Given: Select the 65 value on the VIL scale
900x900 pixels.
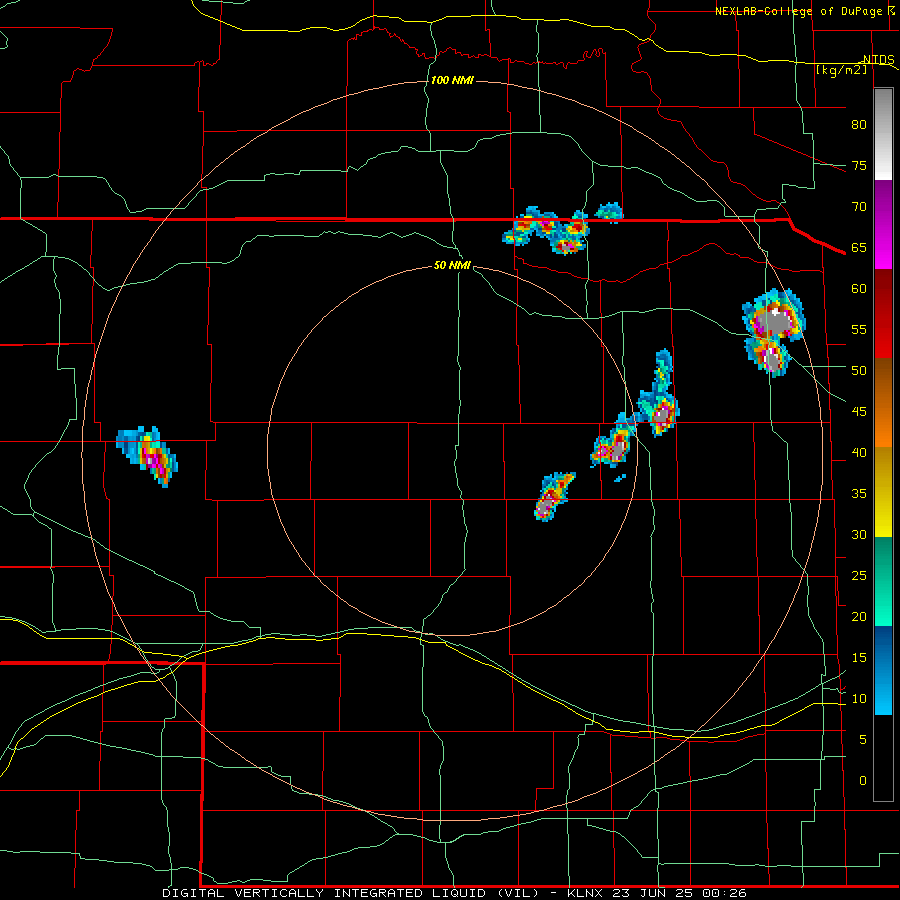Looking at the screenshot, I should coord(859,247).
